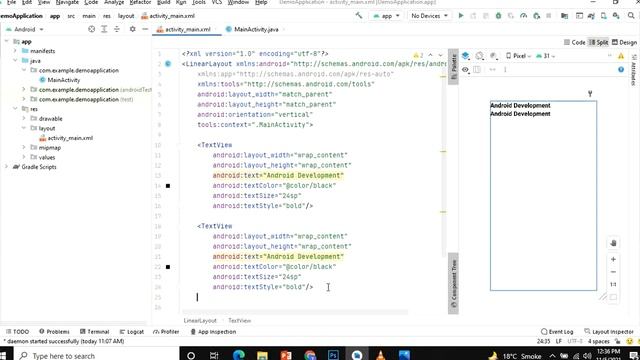
Task: Click the black color gutter swatch on line 22
Action: click(x=168, y=267)
